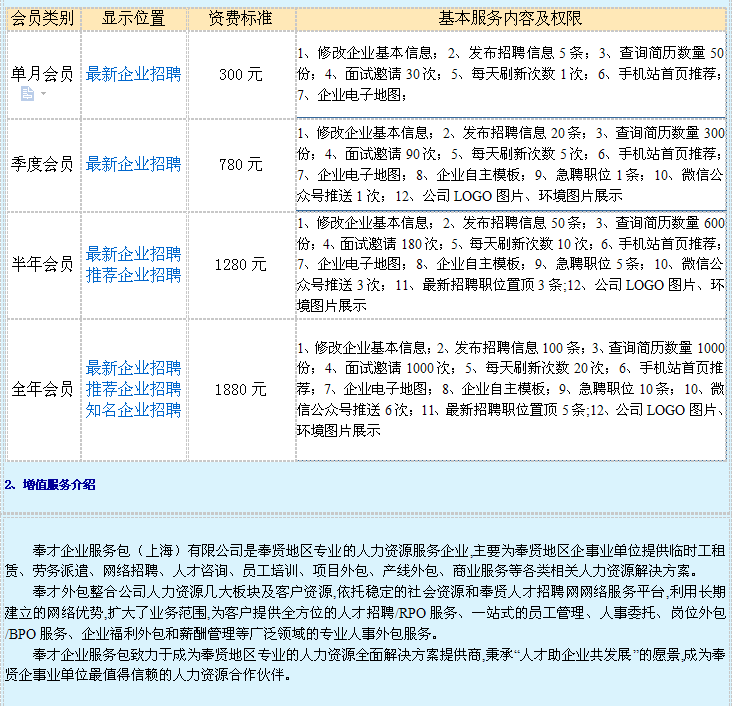Select the 单月会员 cell text
Viewport: 733px width, 706px height.
click(x=42, y=74)
